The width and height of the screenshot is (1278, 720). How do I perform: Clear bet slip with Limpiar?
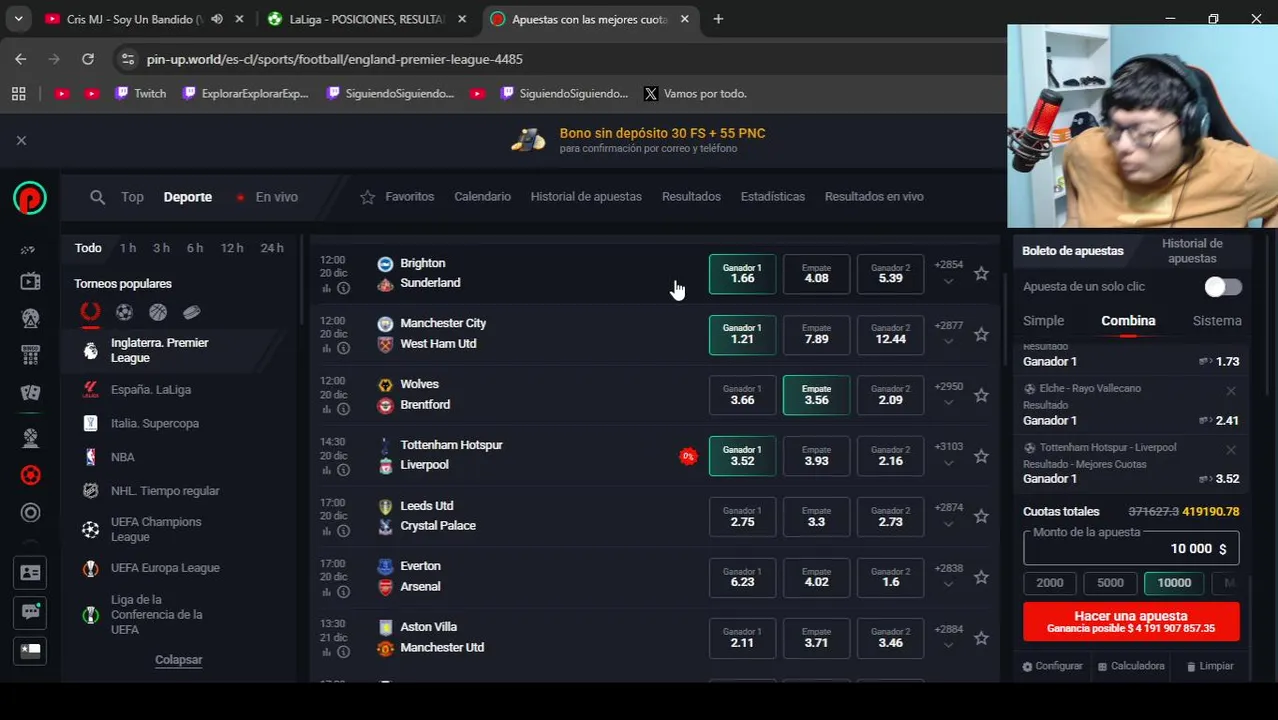tap(1210, 666)
